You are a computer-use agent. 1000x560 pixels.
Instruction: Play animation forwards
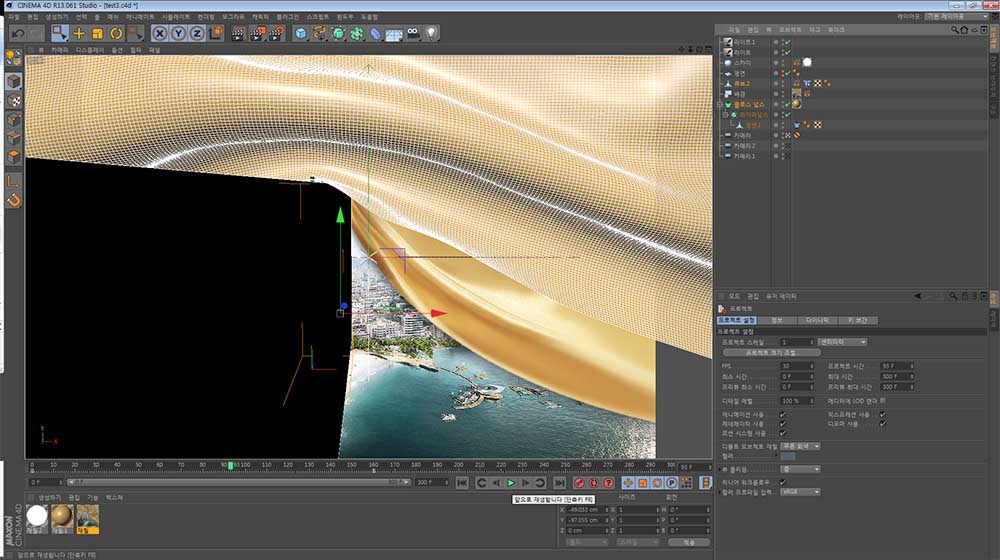click(x=511, y=483)
